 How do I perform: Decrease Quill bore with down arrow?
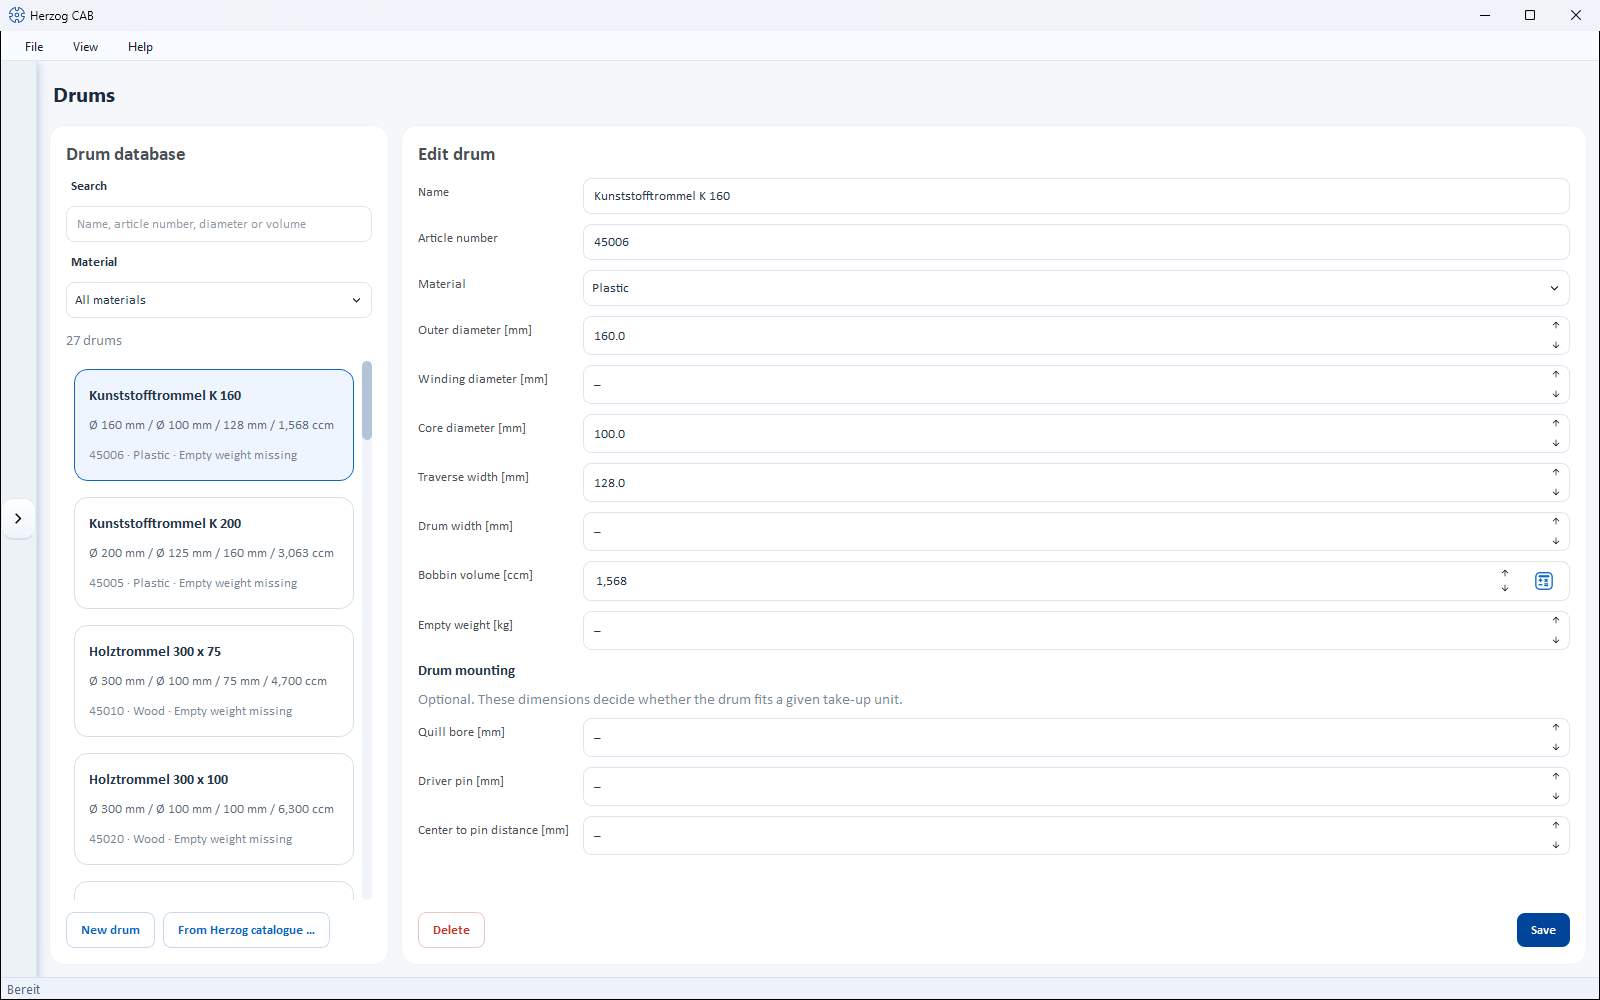[1556, 748]
